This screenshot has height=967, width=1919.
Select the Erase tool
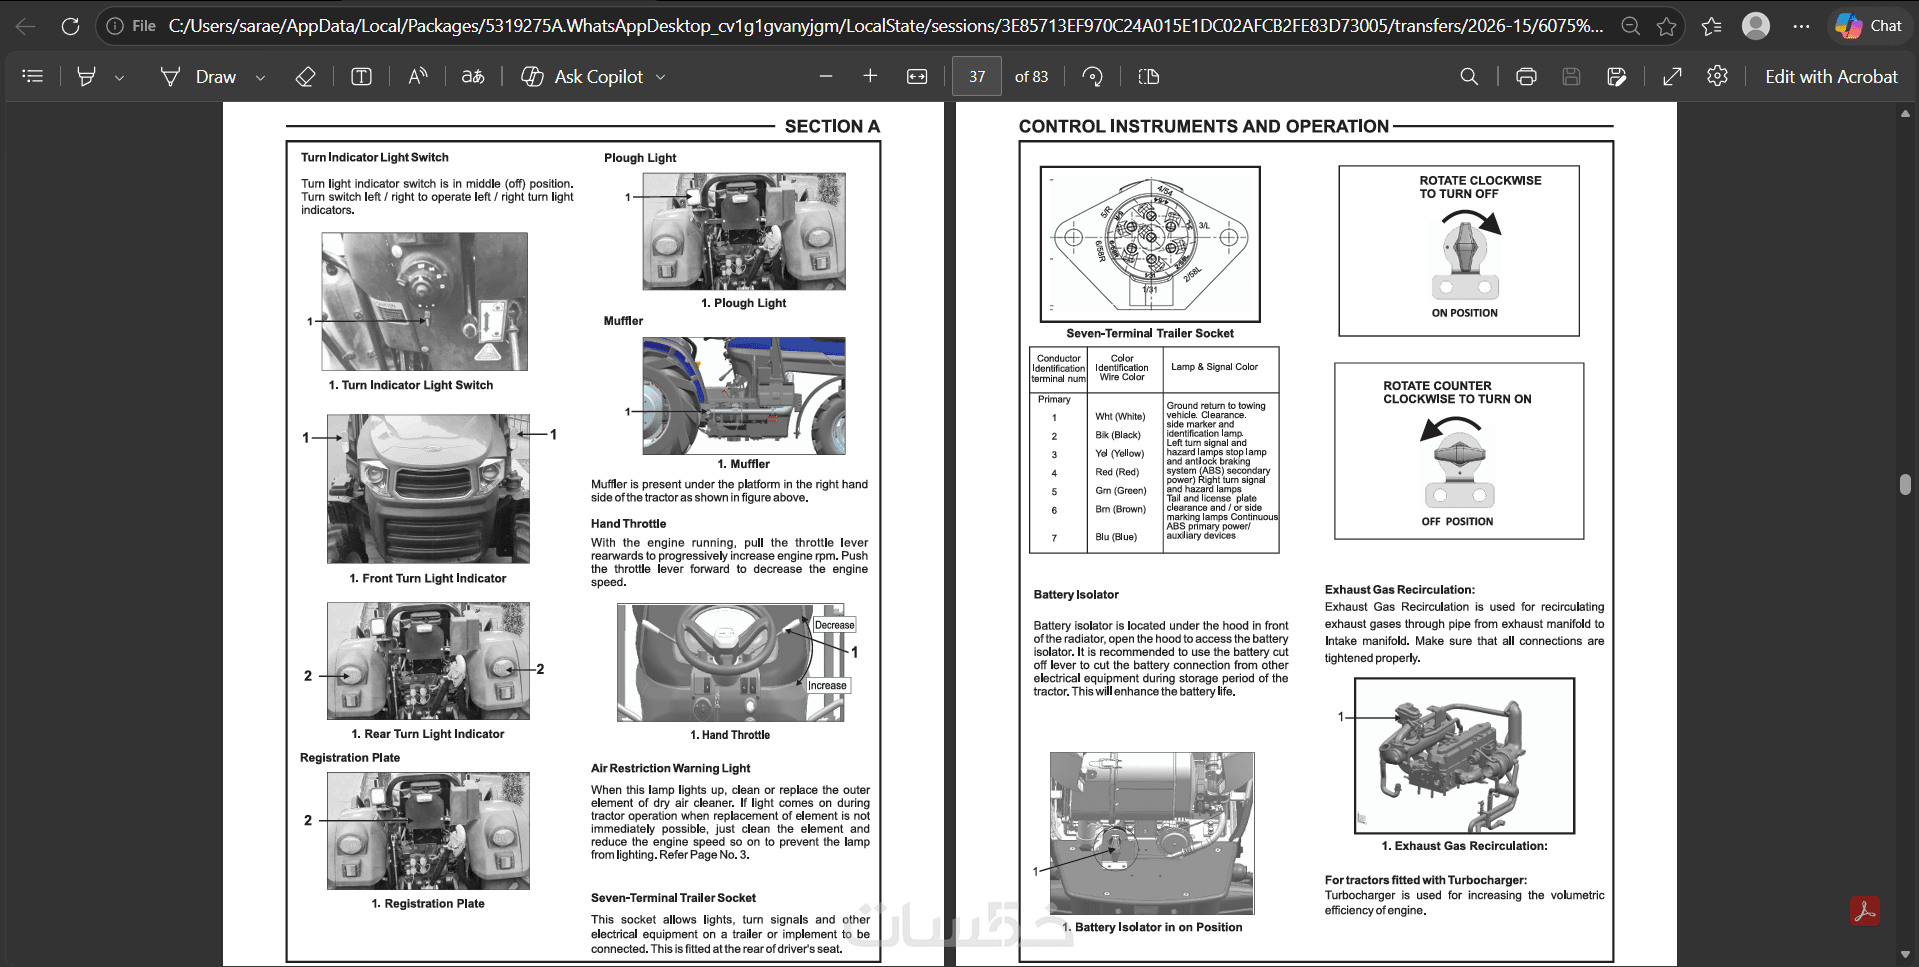pyautogui.click(x=306, y=76)
